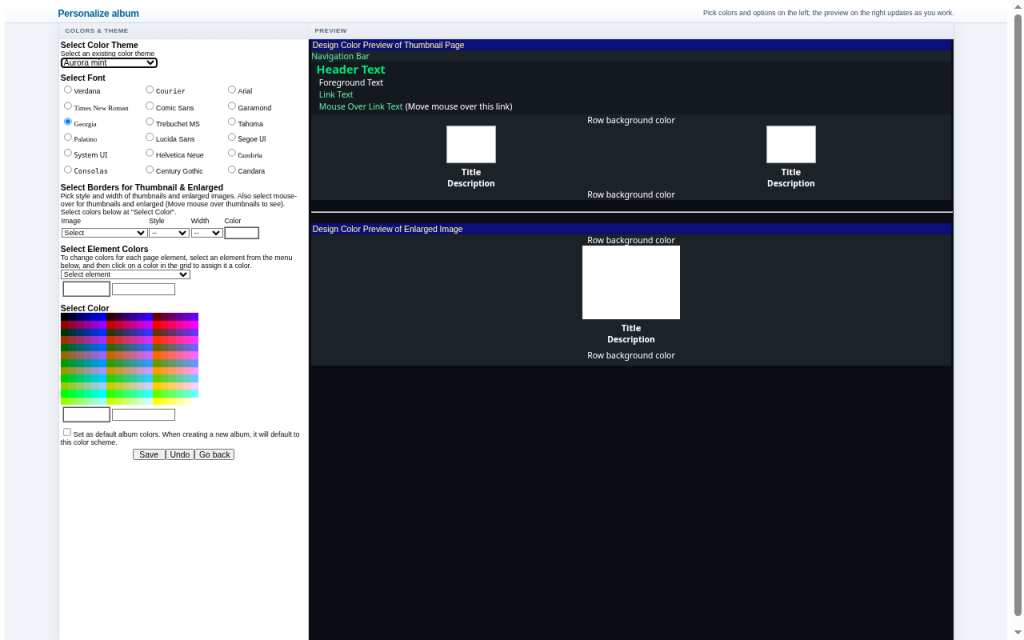Image resolution: width=1024 pixels, height=640 pixels.
Task: Click the Navigation Bar preview text
Action: click(x=340, y=56)
